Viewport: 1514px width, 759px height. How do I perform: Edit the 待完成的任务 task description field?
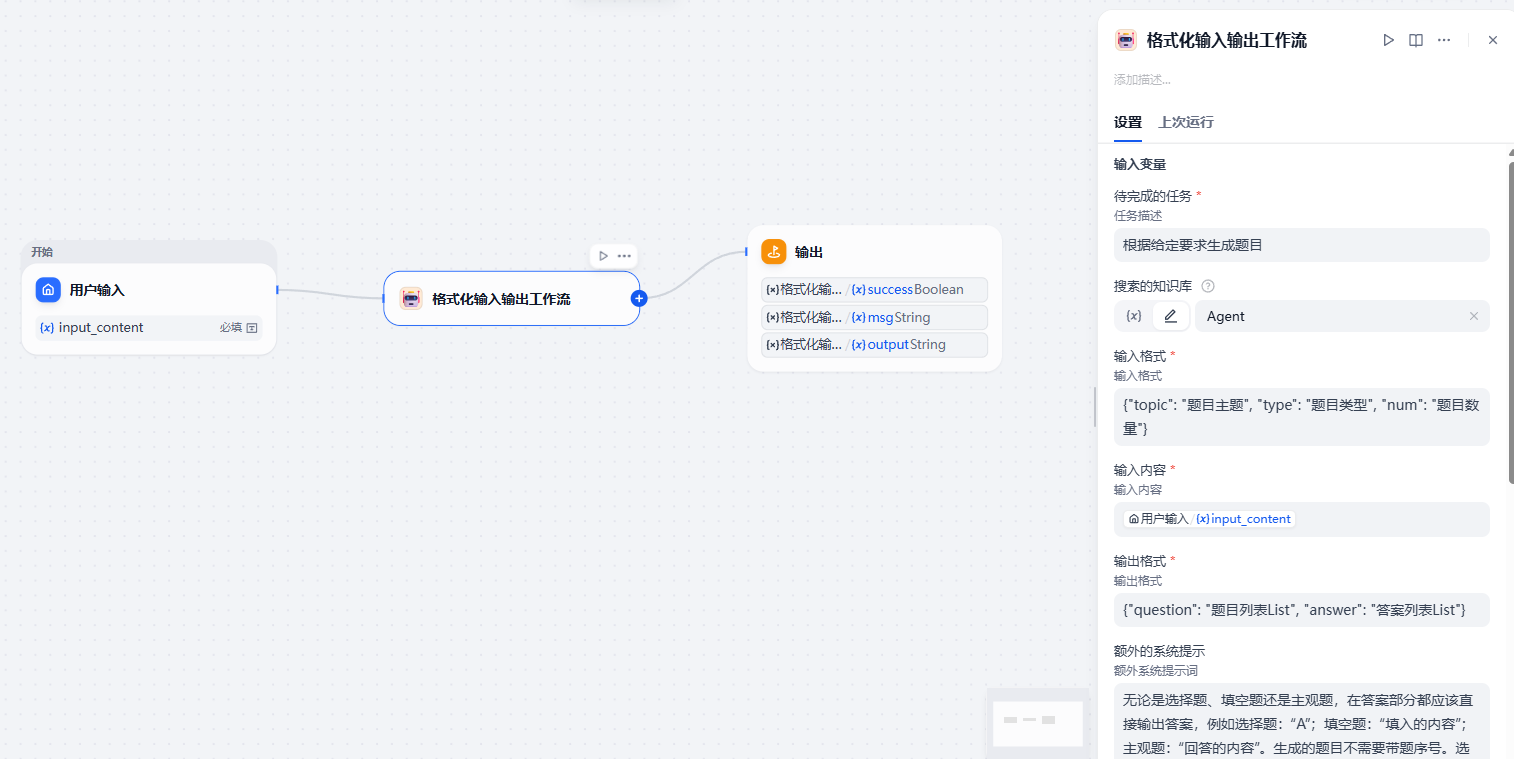pyautogui.click(x=1301, y=245)
